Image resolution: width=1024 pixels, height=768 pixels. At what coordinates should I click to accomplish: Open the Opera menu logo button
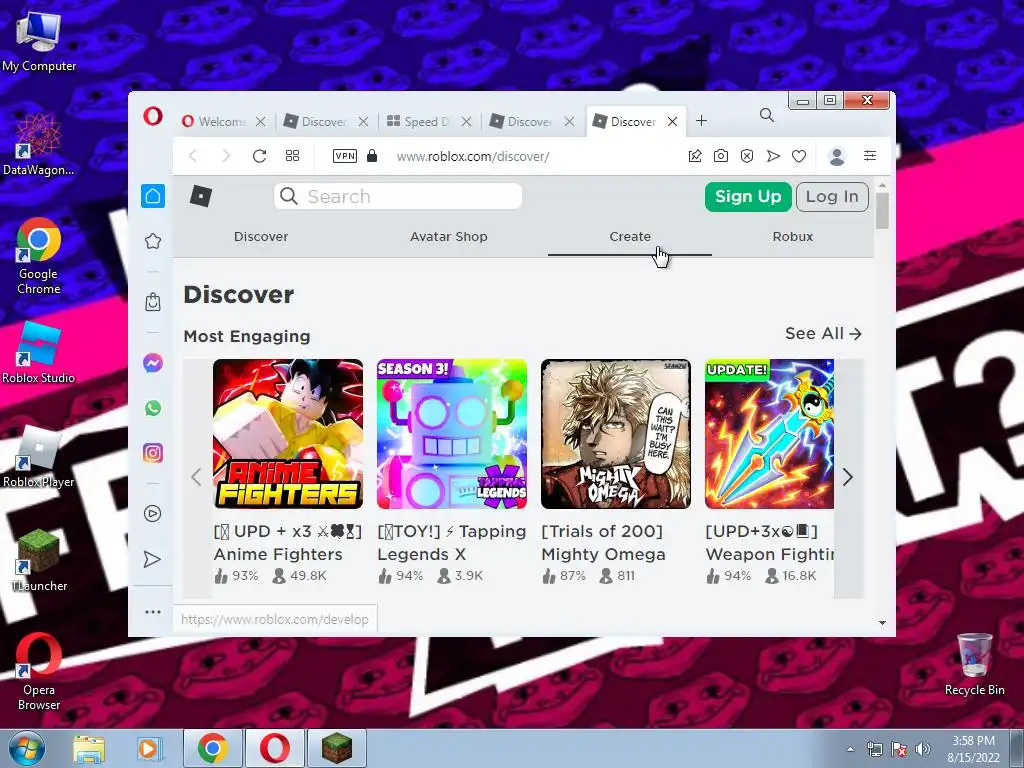click(153, 117)
